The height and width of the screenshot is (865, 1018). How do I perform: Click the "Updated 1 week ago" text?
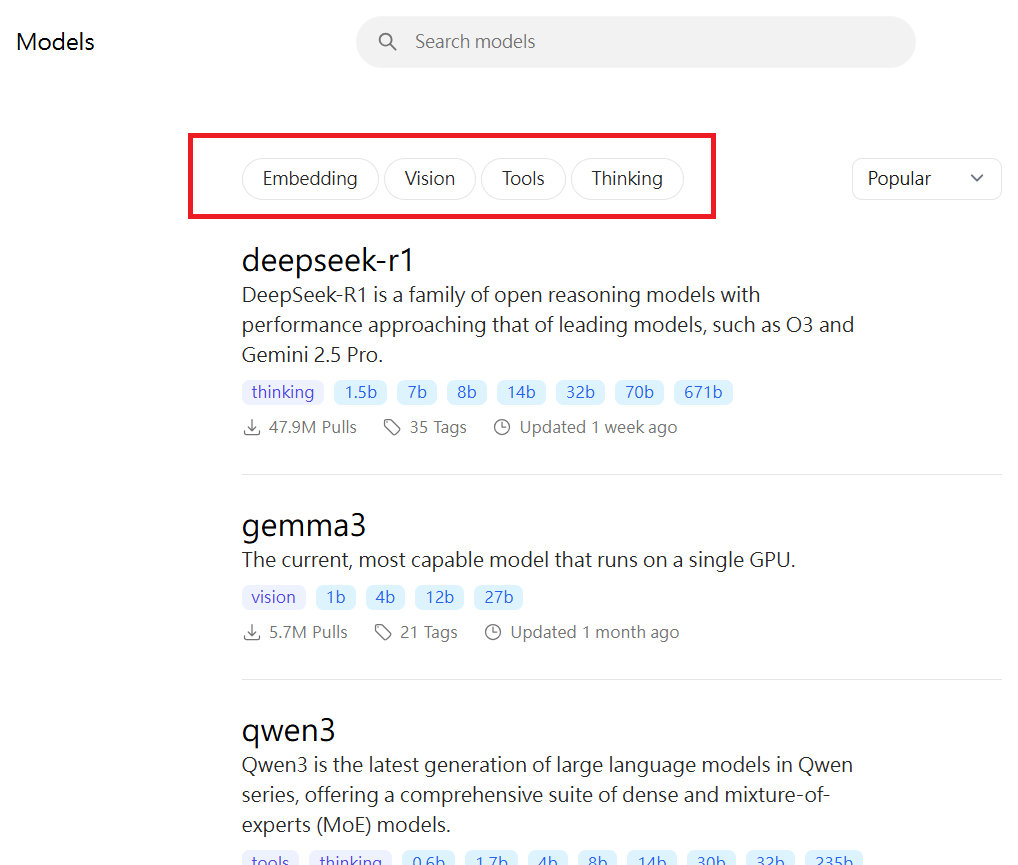coord(599,427)
